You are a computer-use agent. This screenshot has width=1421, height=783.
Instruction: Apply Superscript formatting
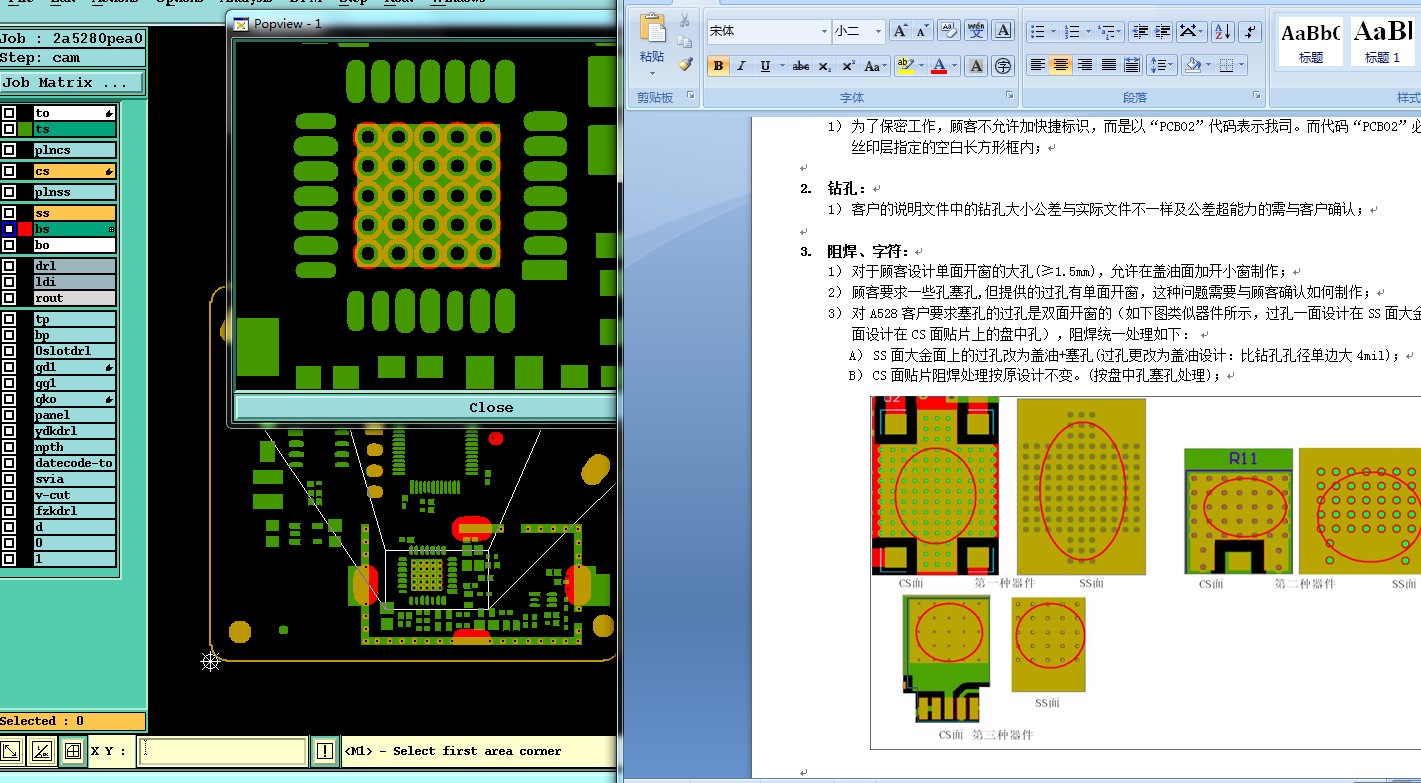coord(848,66)
